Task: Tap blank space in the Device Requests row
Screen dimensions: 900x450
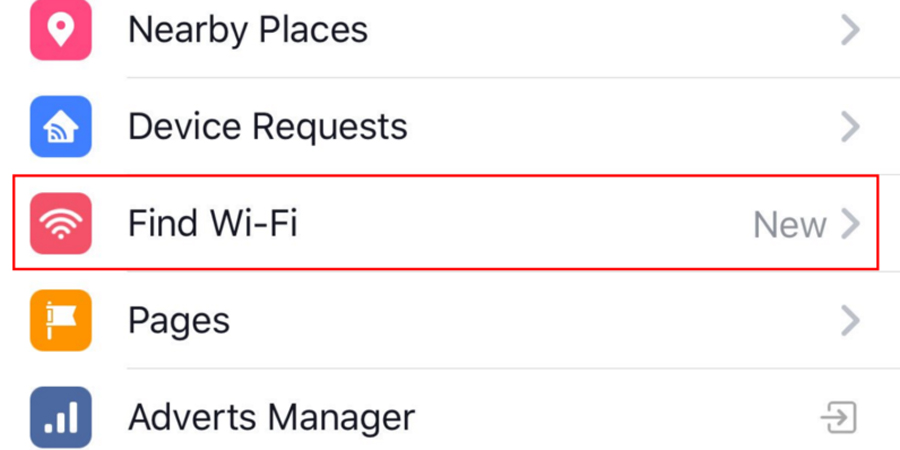Action: (x=620, y=127)
